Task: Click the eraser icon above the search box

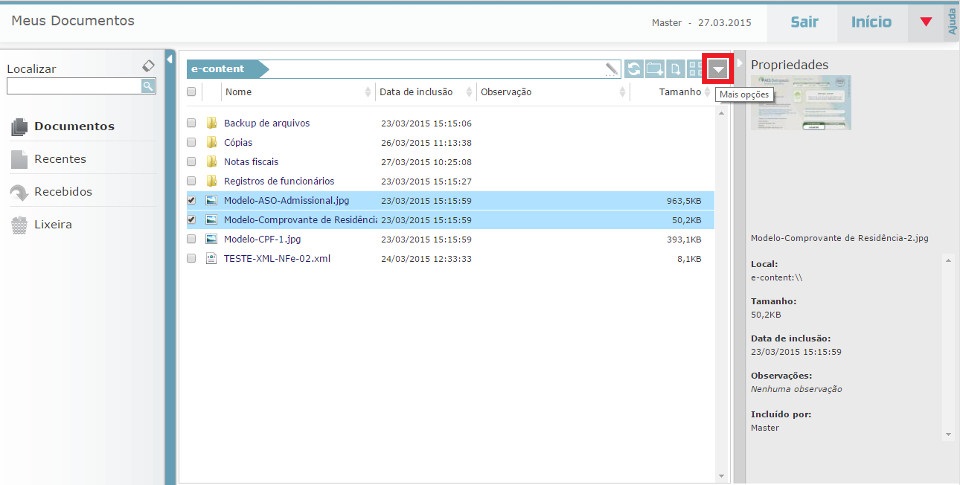Action: click(x=148, y=66)
